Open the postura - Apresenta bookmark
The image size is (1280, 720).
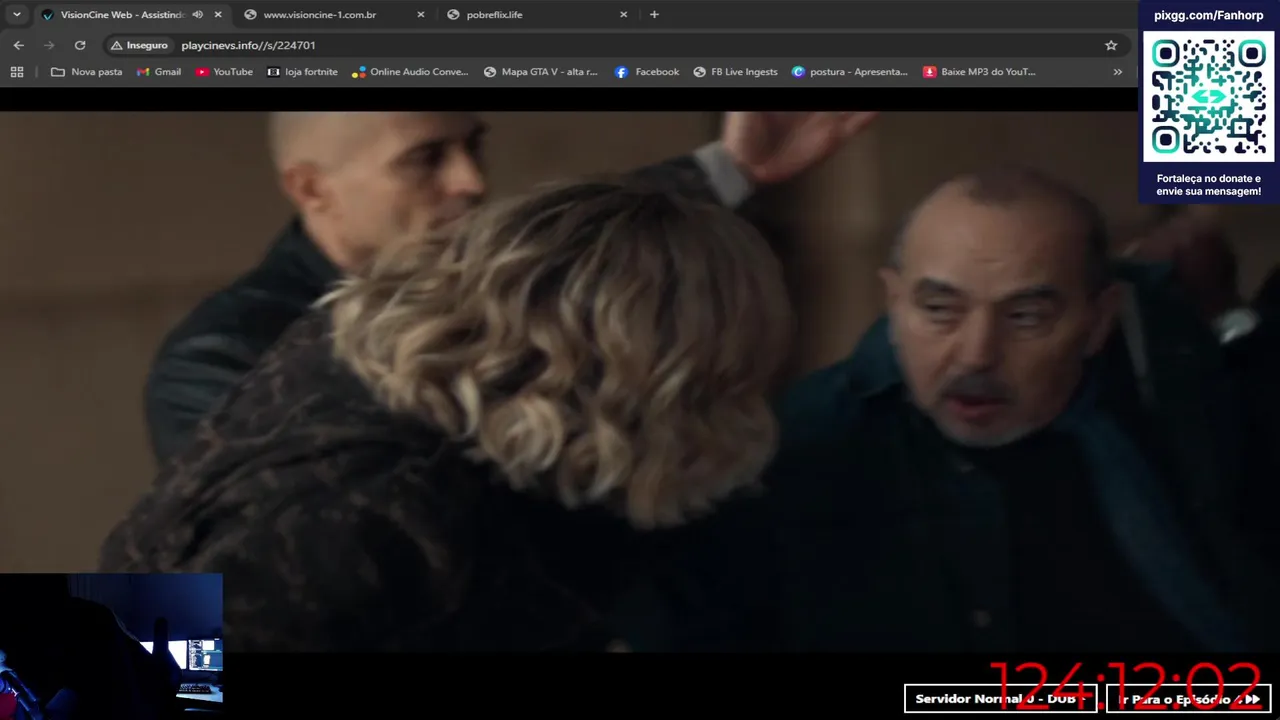click(x=850, y=72)
